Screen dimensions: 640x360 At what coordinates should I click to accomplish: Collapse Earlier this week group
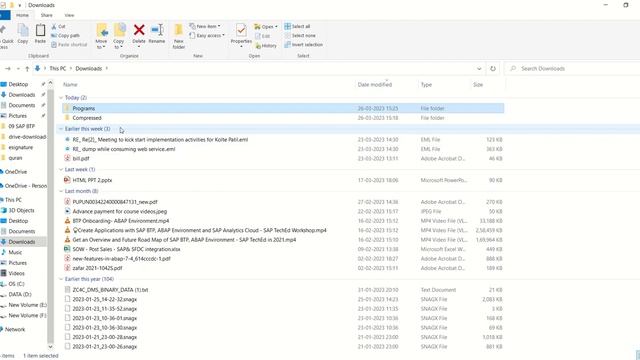point(61,129)
